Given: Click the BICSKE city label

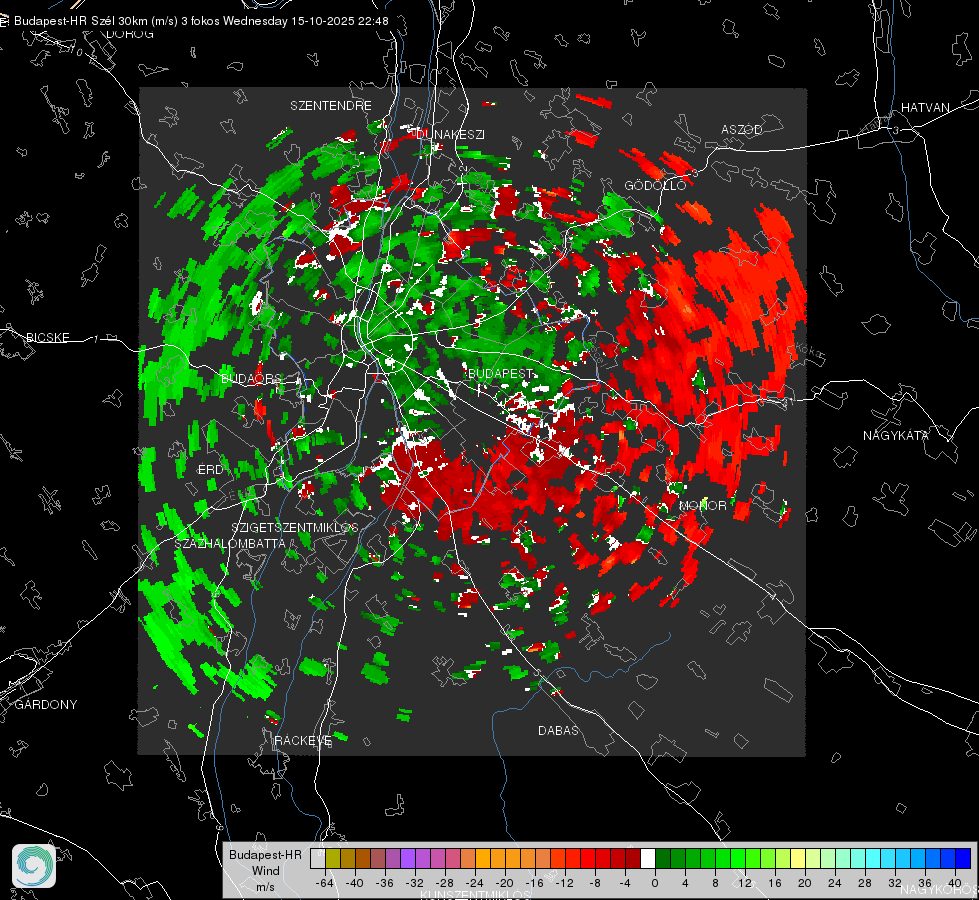Looking at the screenshot, I should pyautogui.click(x=47, y=337).
